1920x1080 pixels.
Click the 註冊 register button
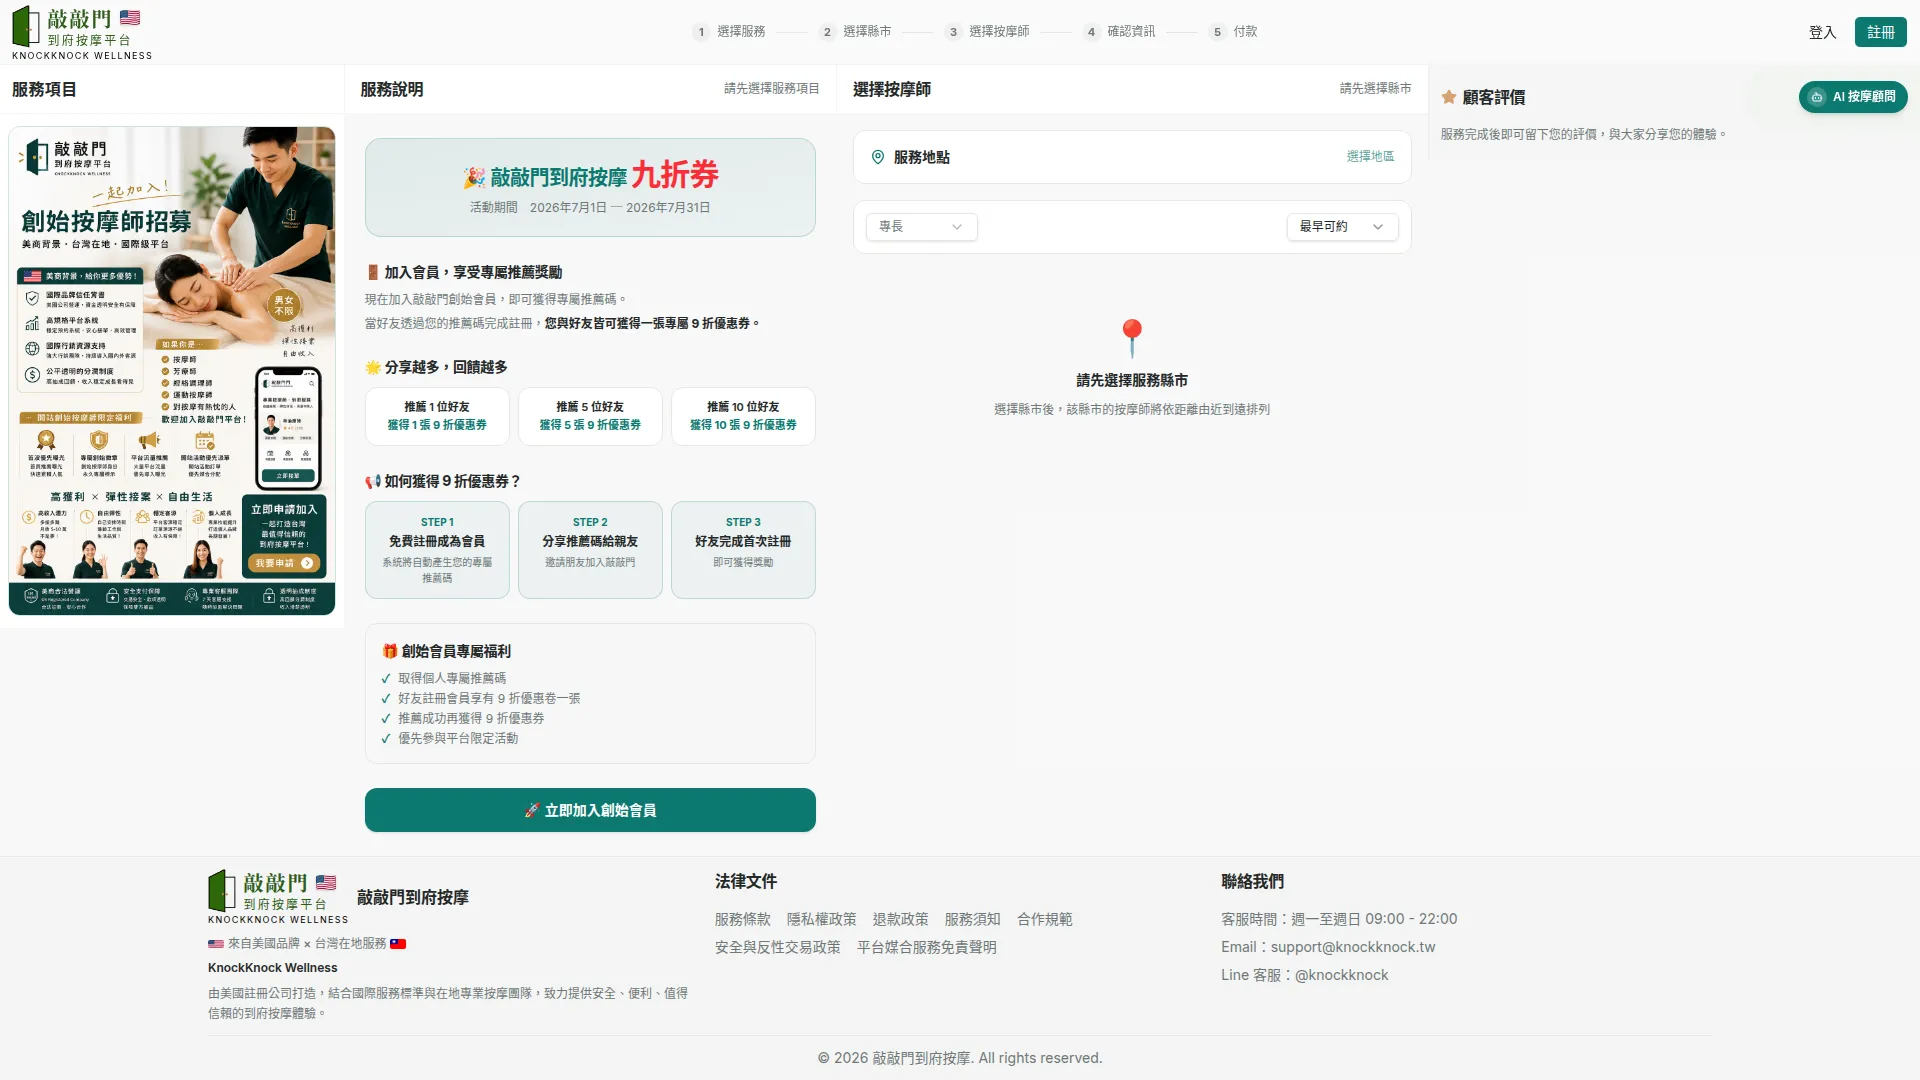1880,32
